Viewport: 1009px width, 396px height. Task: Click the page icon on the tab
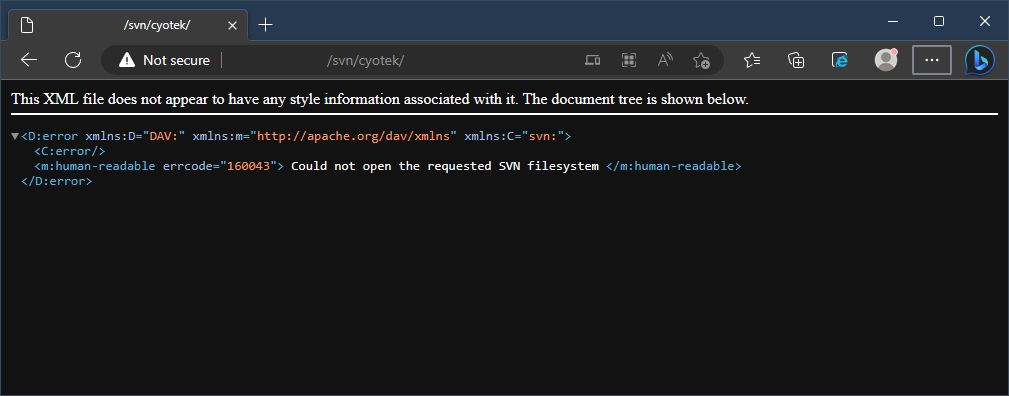(x=26, y=26)
